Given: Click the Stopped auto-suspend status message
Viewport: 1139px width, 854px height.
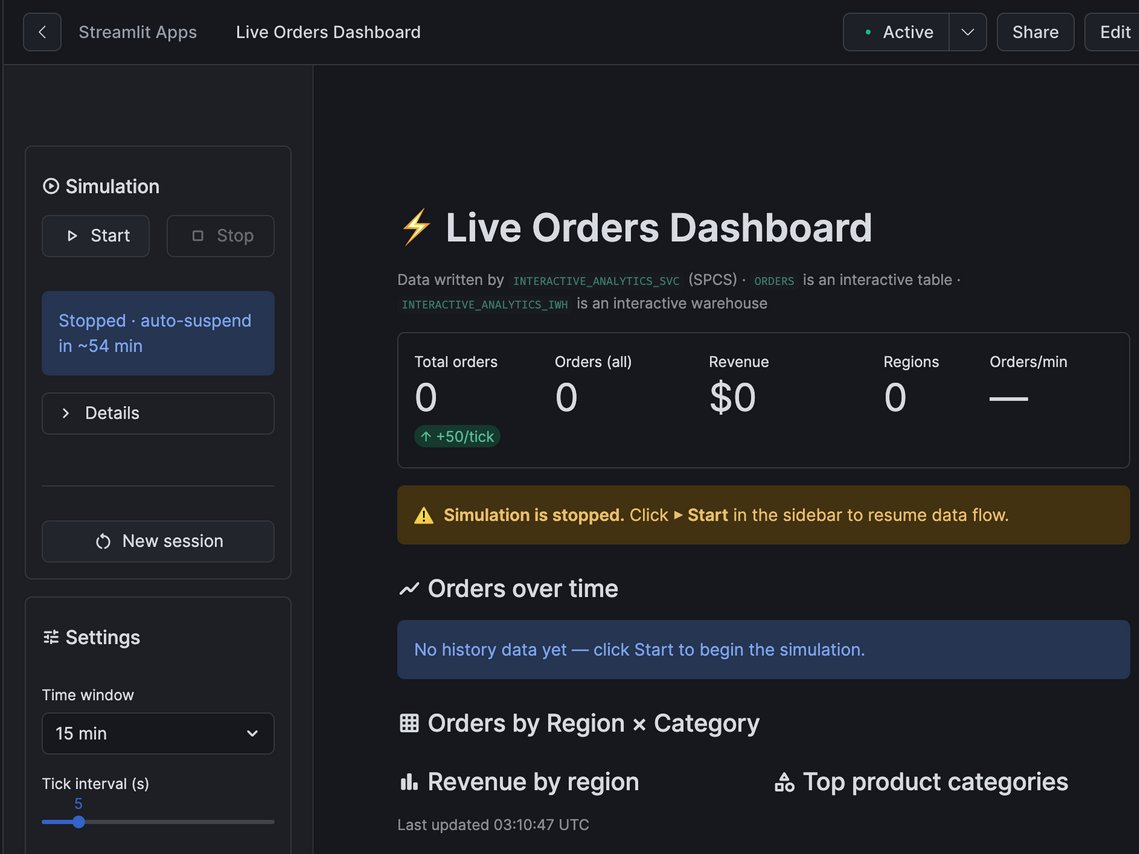Looking at the screenshot, I should click(x=158, y=333).
